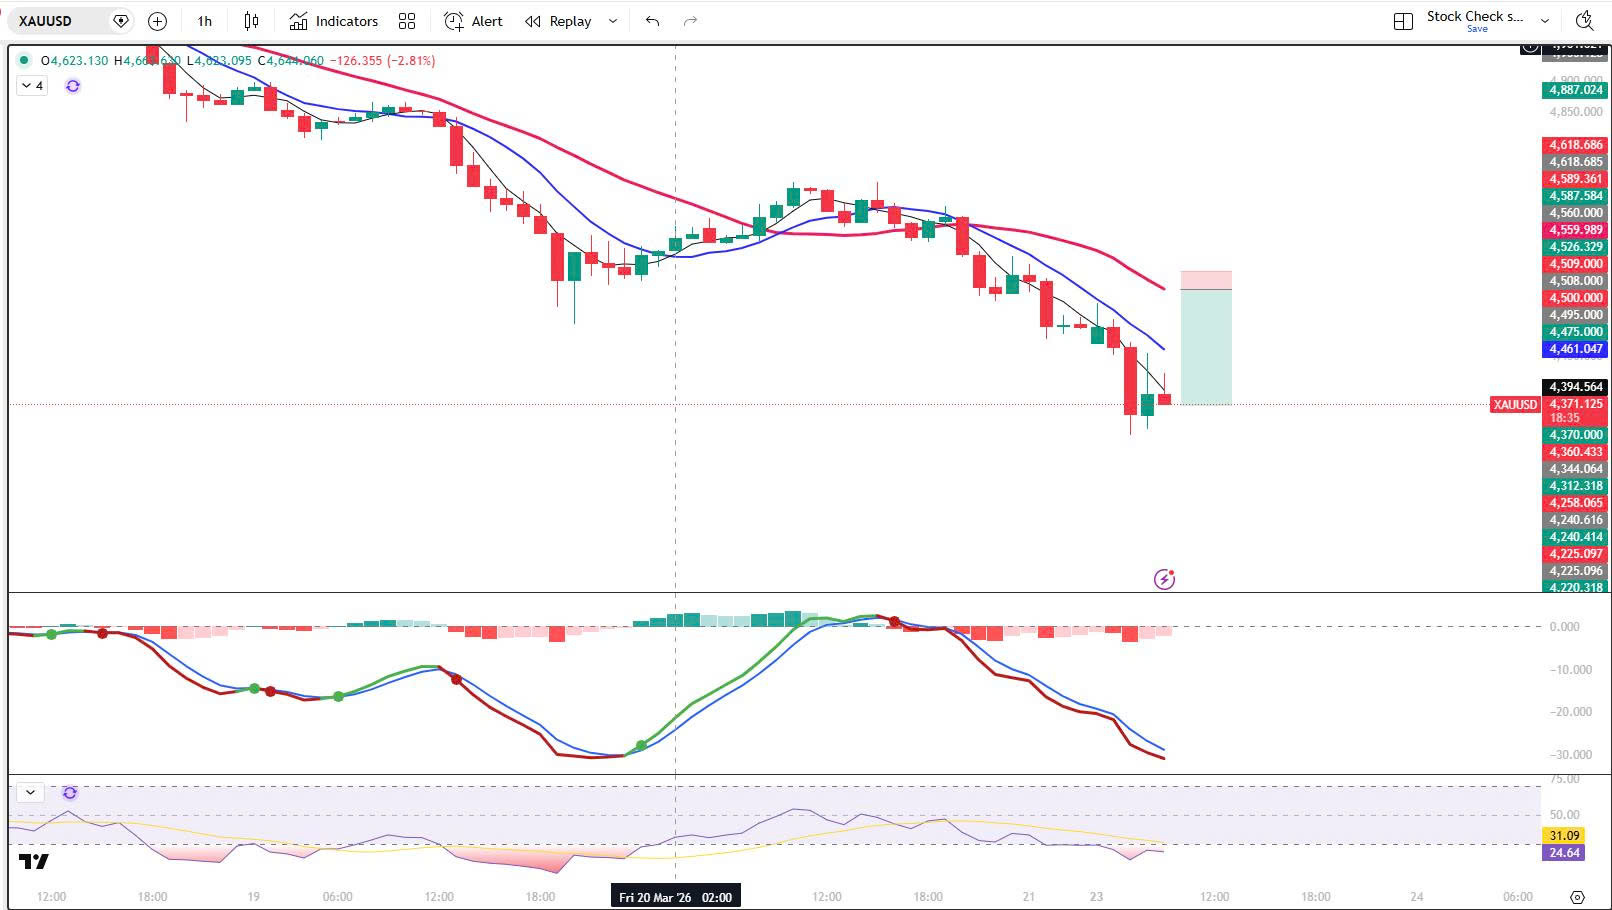The image size is (1612, 910).
Task: Collapse the indicator legend showing 4
Action: 32,86
